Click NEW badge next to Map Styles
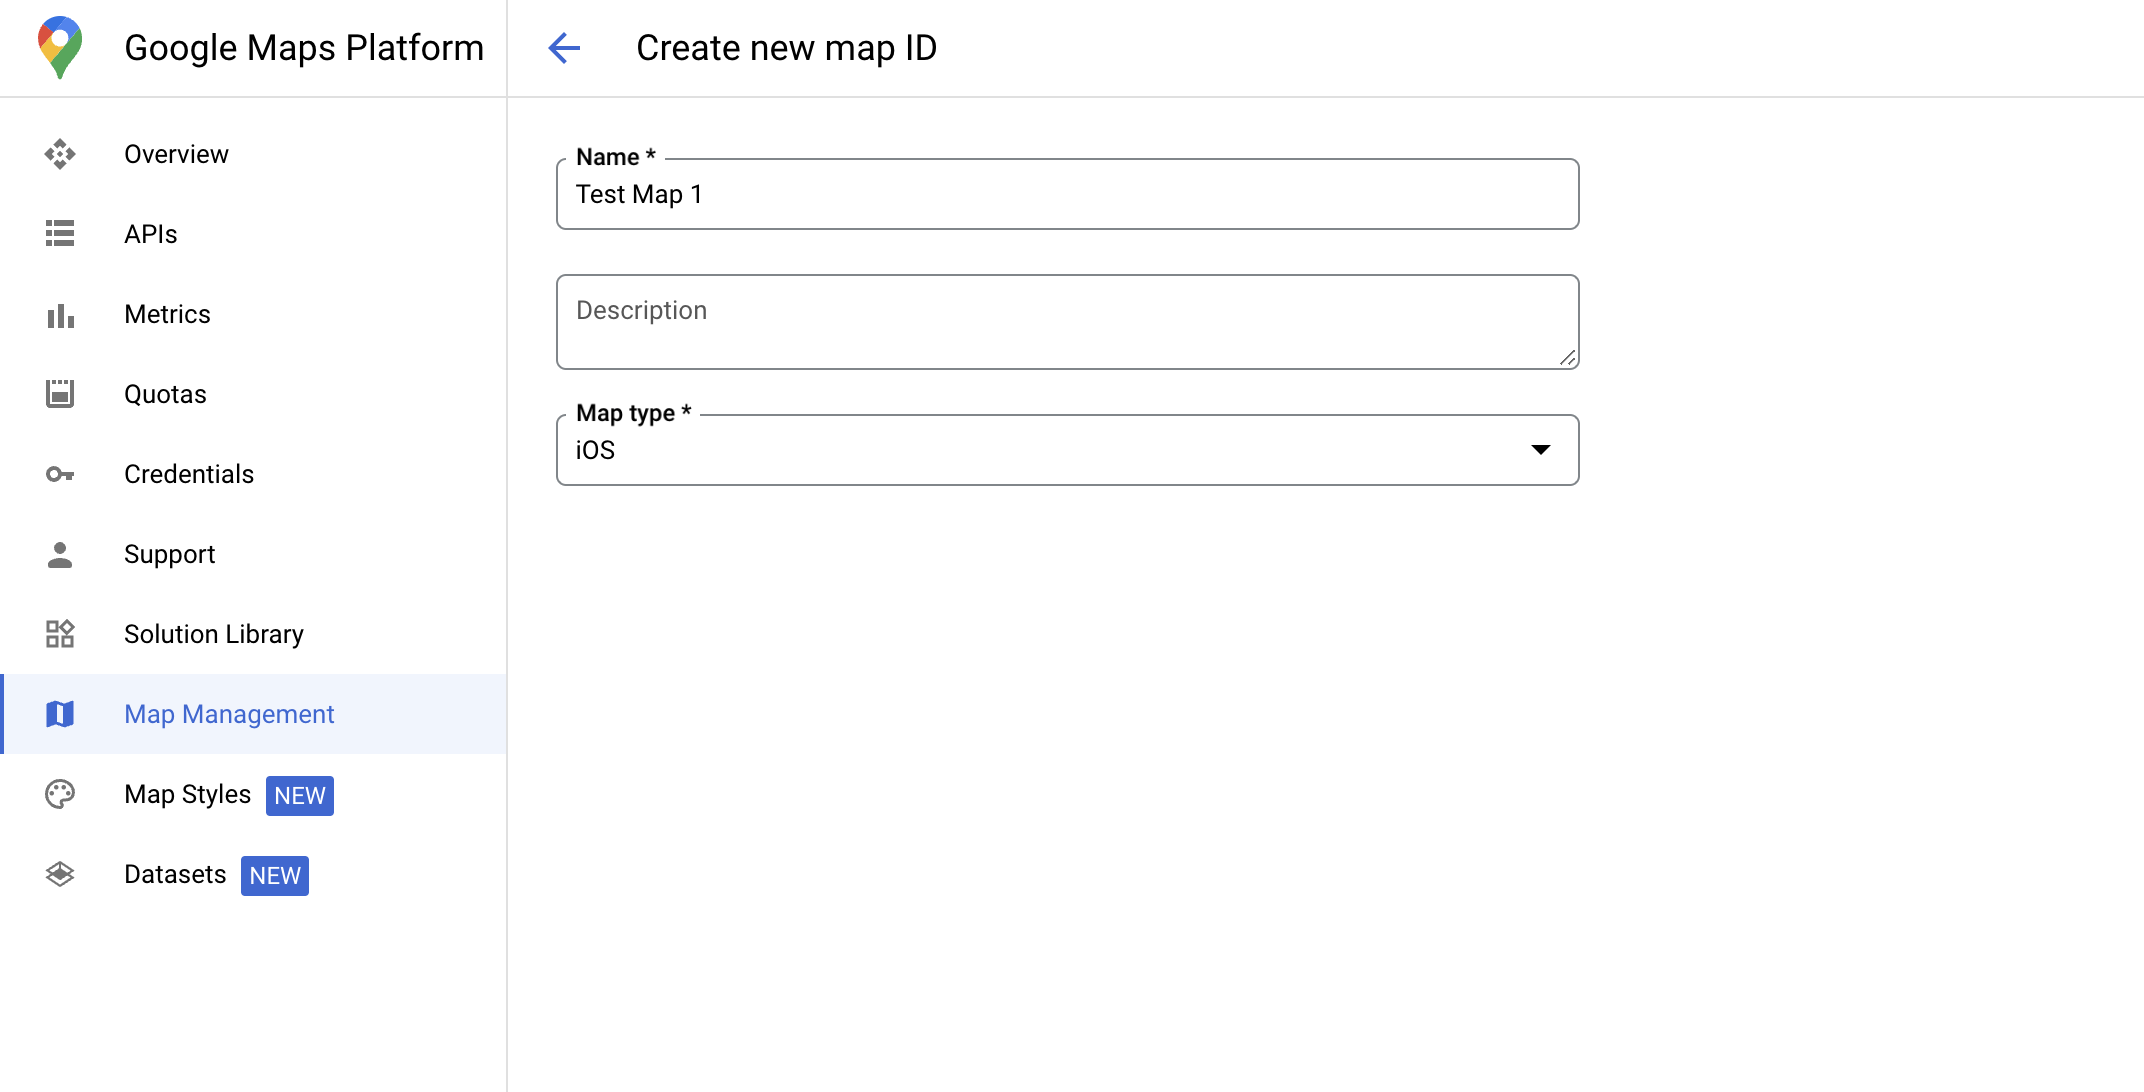2144x1092 pixels. click(x=299, y=795)
